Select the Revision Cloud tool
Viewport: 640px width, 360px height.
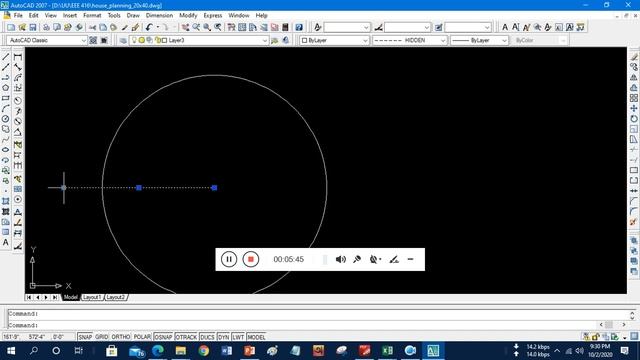pyautogui.click(x=6, y=129)
